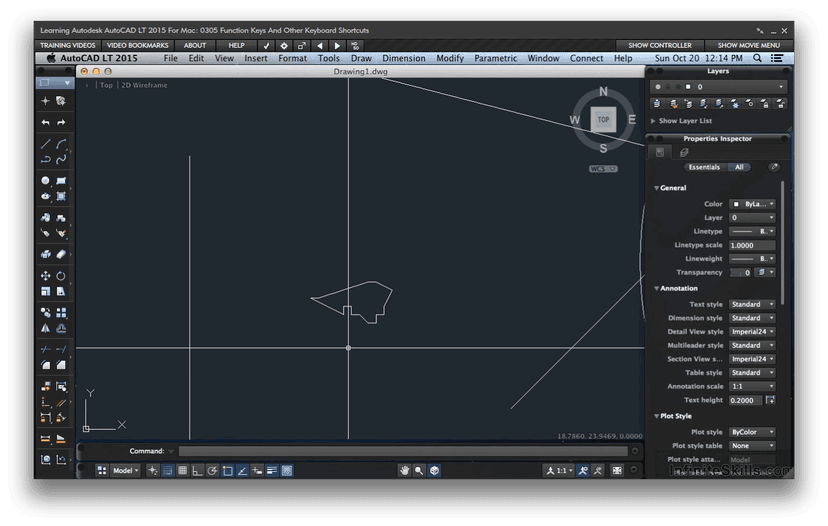Open the Model layout dropdown

pos(125,470)
